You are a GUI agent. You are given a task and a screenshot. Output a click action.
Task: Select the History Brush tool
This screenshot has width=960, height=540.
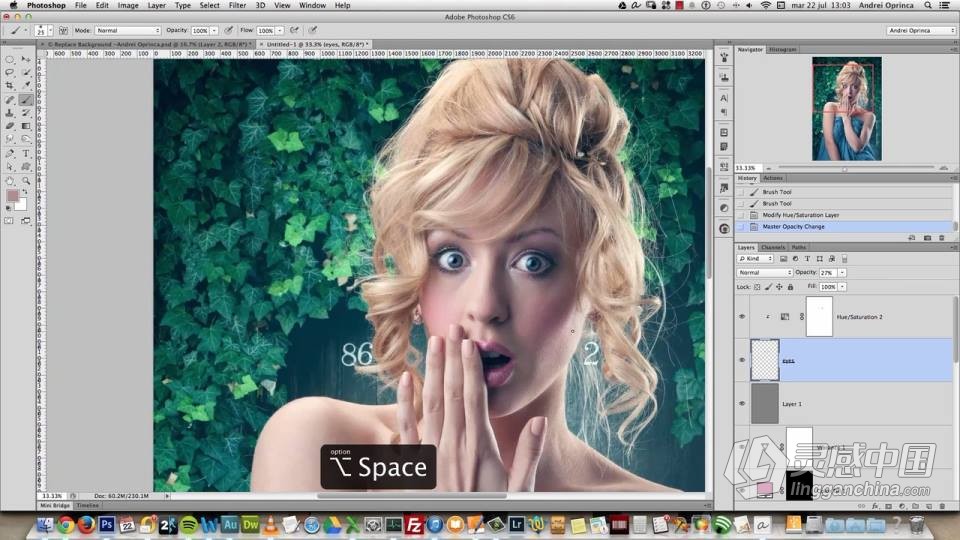[x=26, y=113]
